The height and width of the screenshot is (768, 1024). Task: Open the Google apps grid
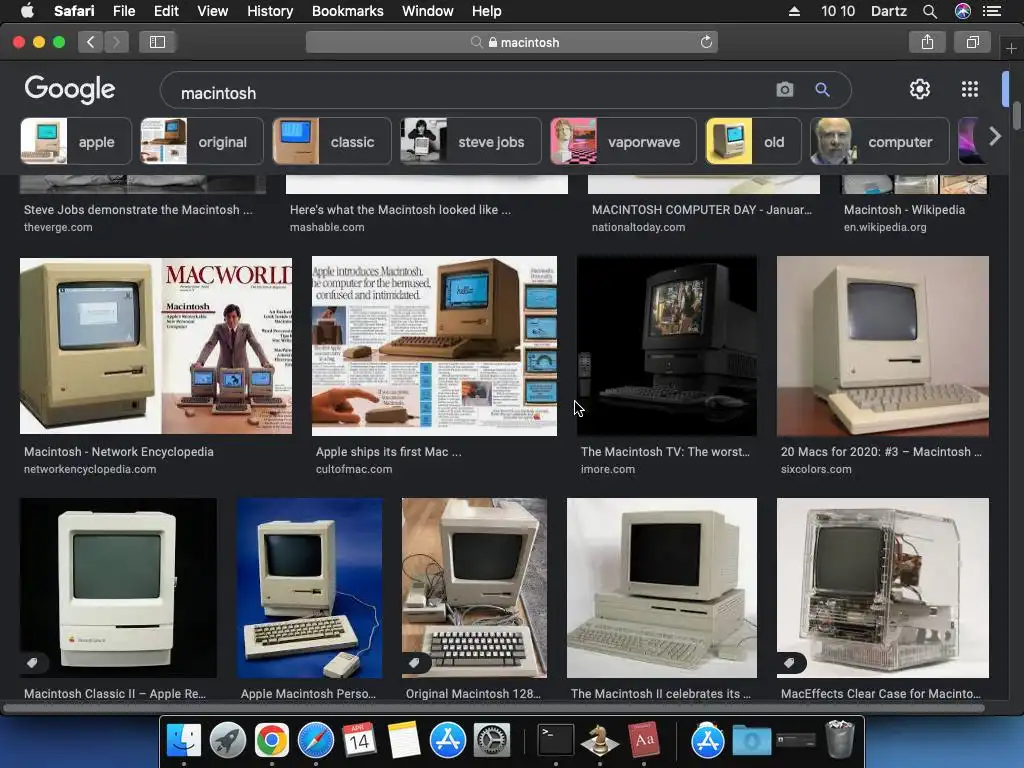pos(970,89)
